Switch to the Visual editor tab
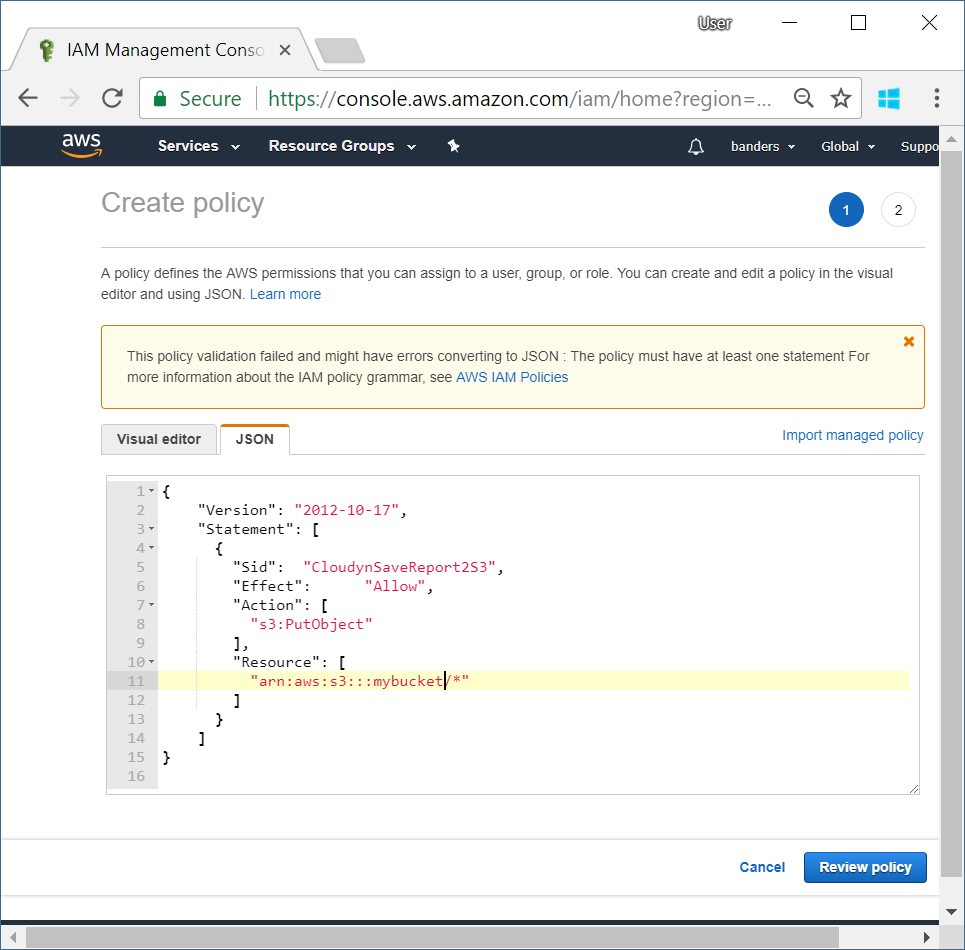Screen dimensions: 965x950 (159, 439)
